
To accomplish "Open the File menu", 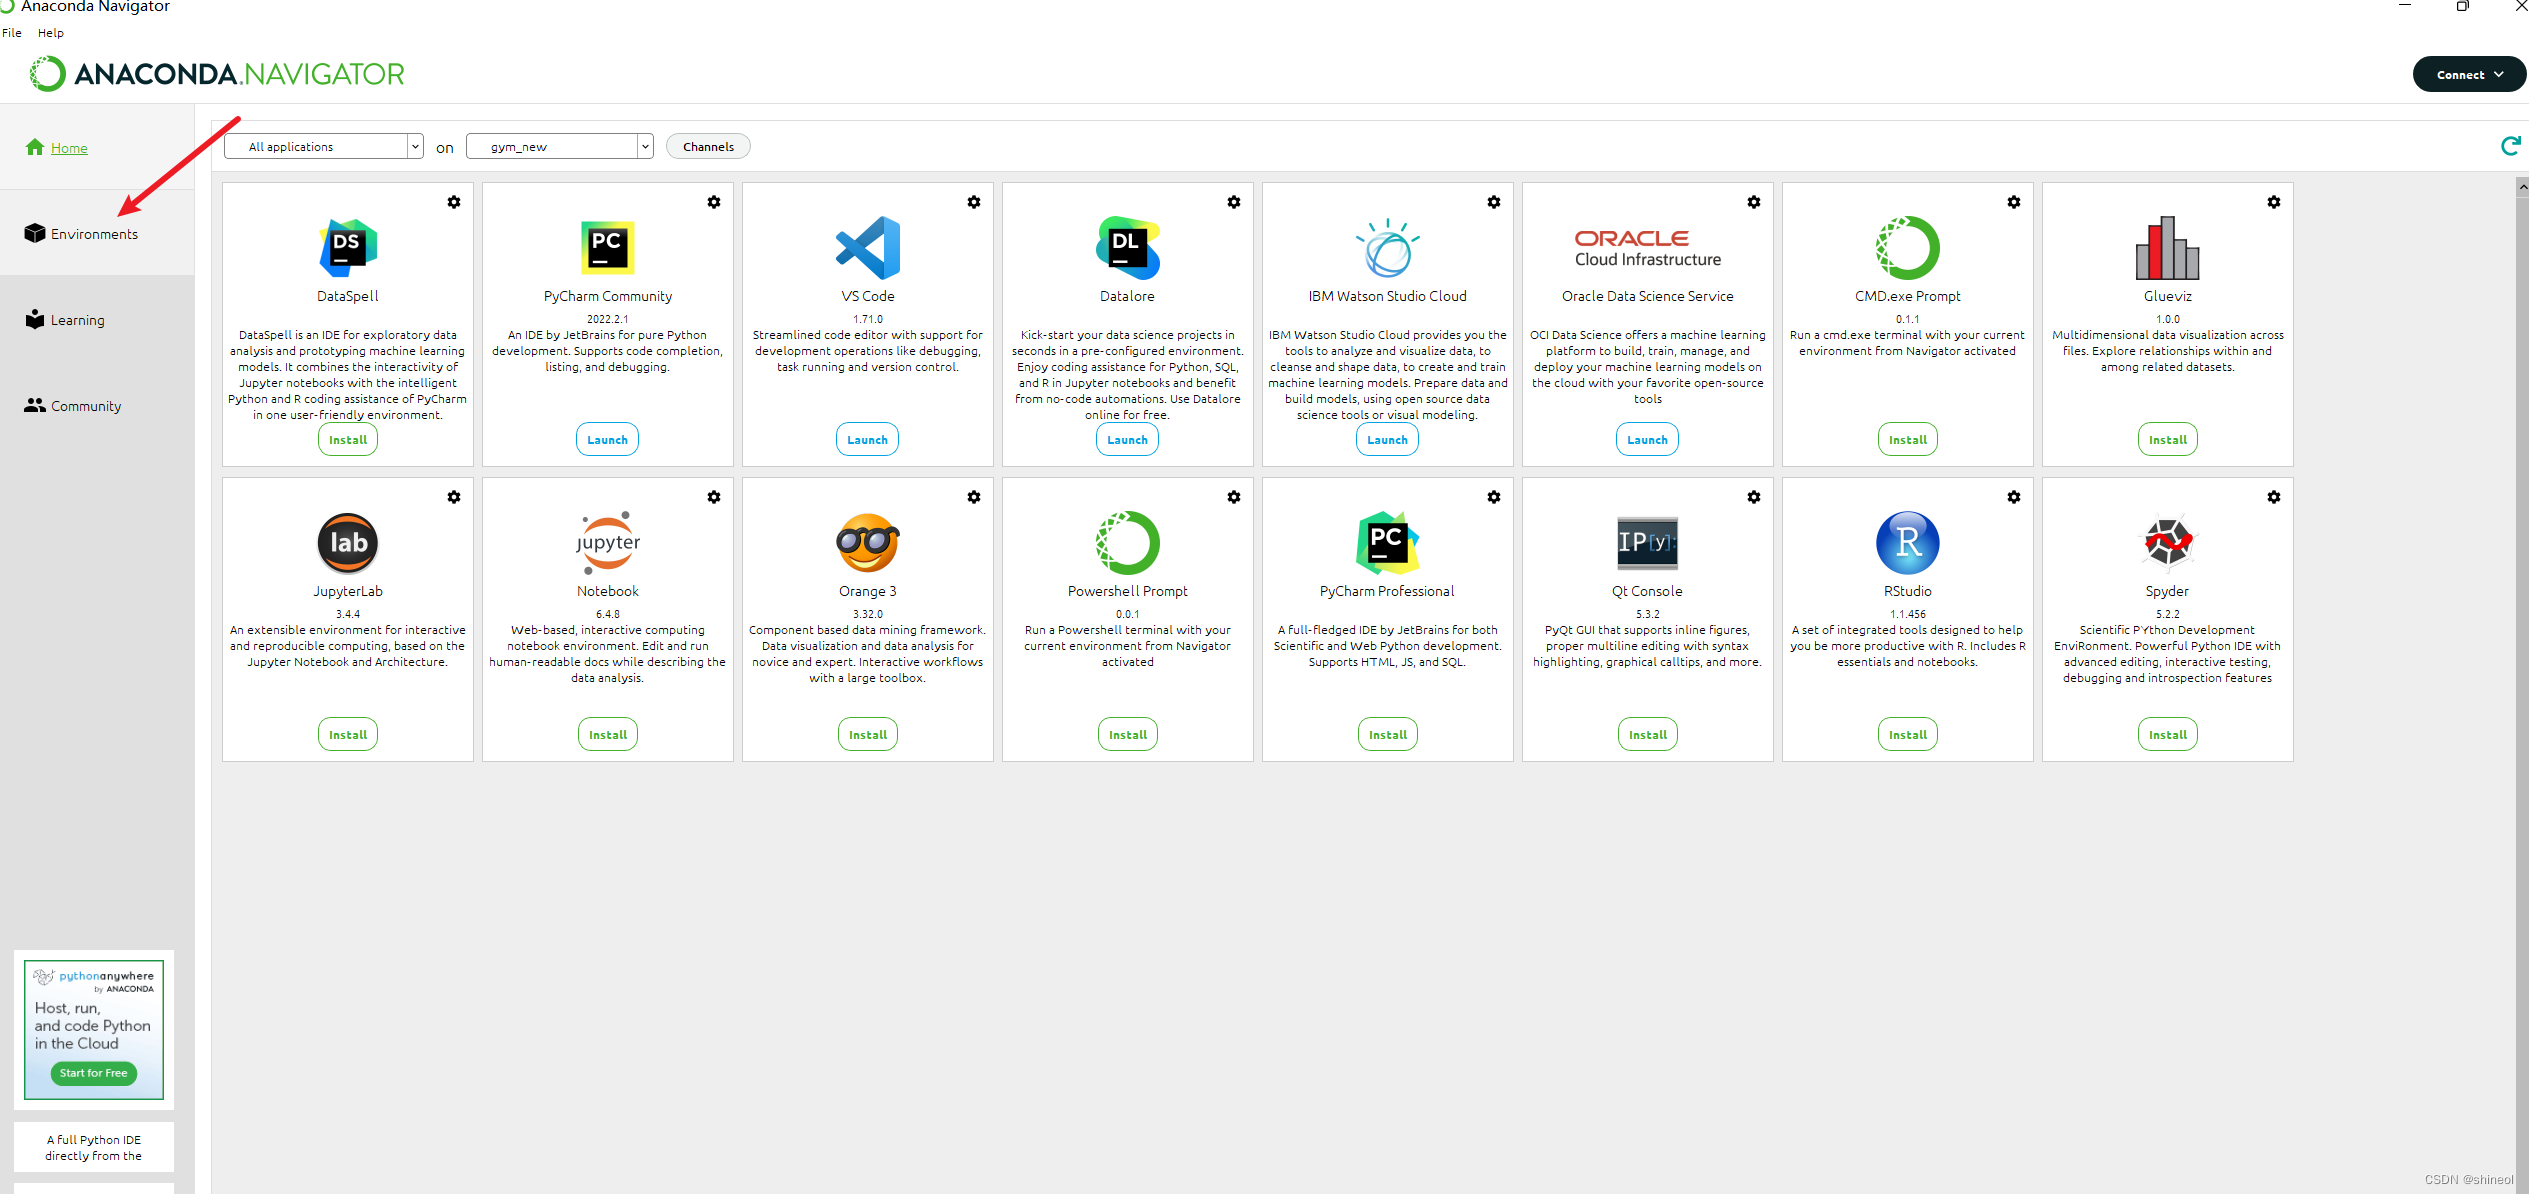I will 12,33.
